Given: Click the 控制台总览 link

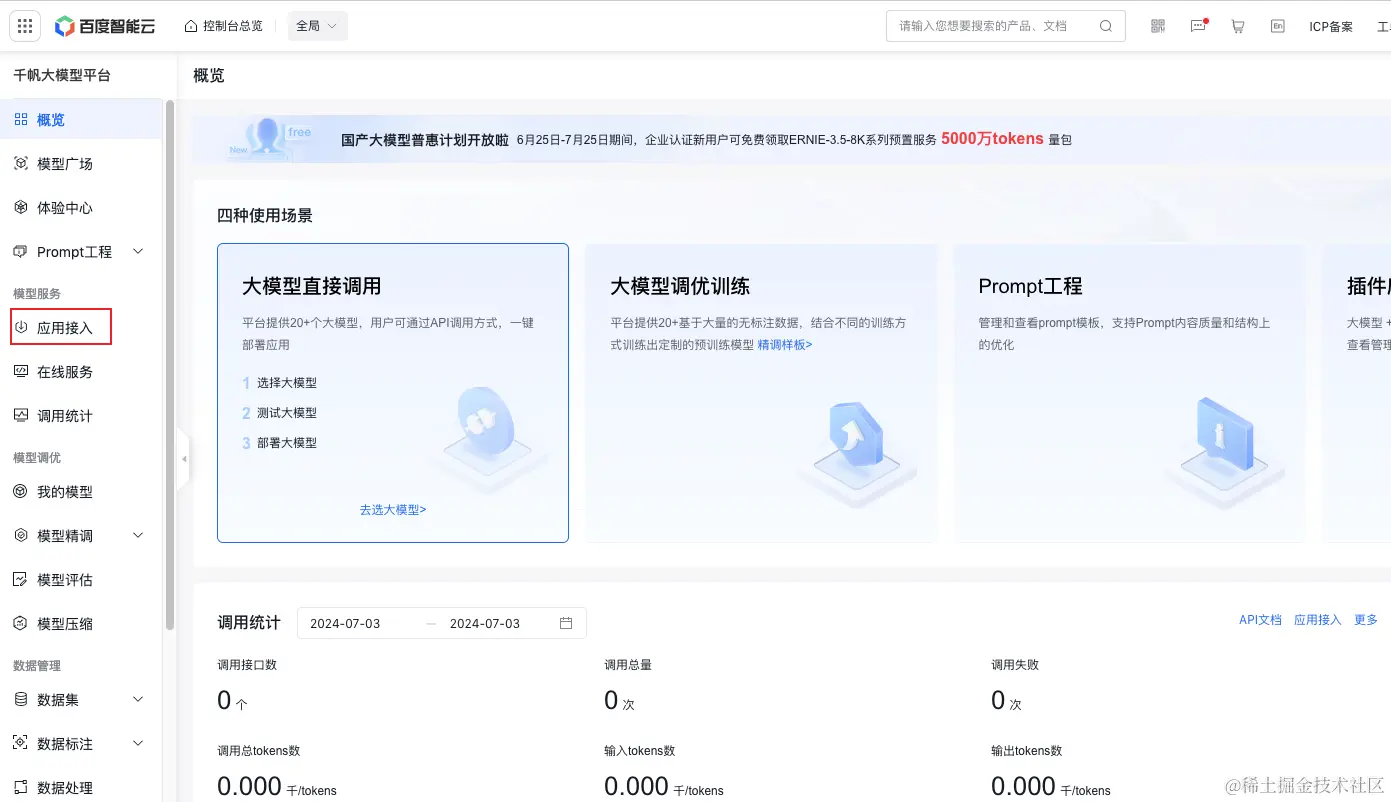Looking at the screenshot, I should pos(232,26).
